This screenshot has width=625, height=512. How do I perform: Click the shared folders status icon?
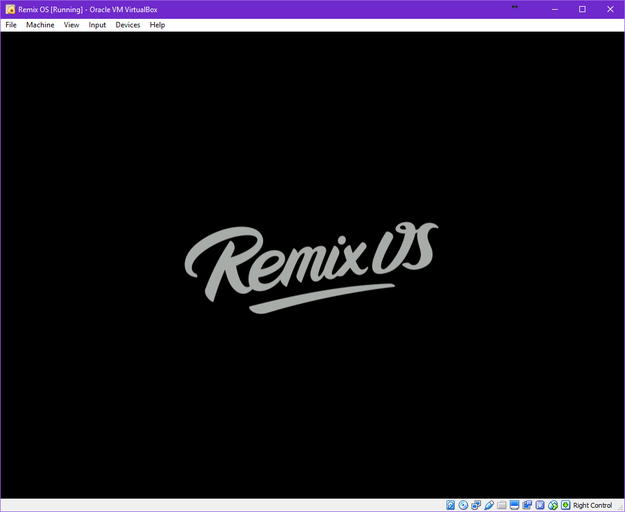coord(502,505)
